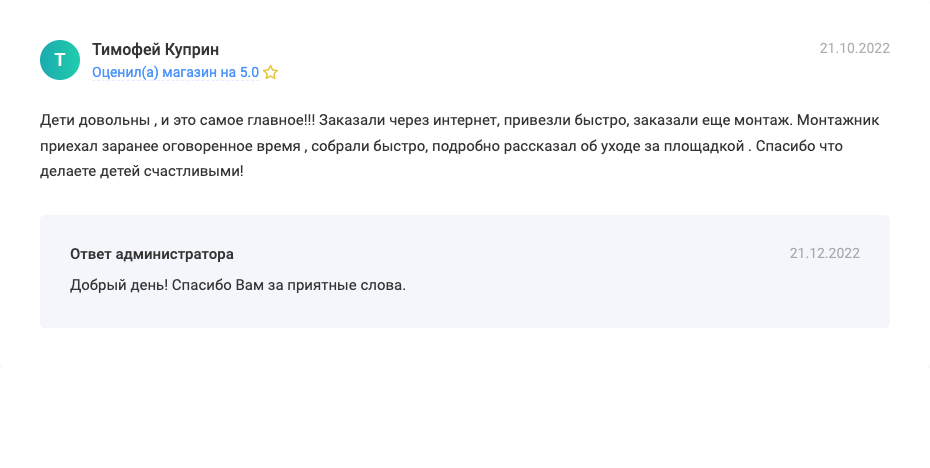Click 'приехал заранее оговоренное время' in the review
This screenshot has width=930, height=468.
point(170,146)
